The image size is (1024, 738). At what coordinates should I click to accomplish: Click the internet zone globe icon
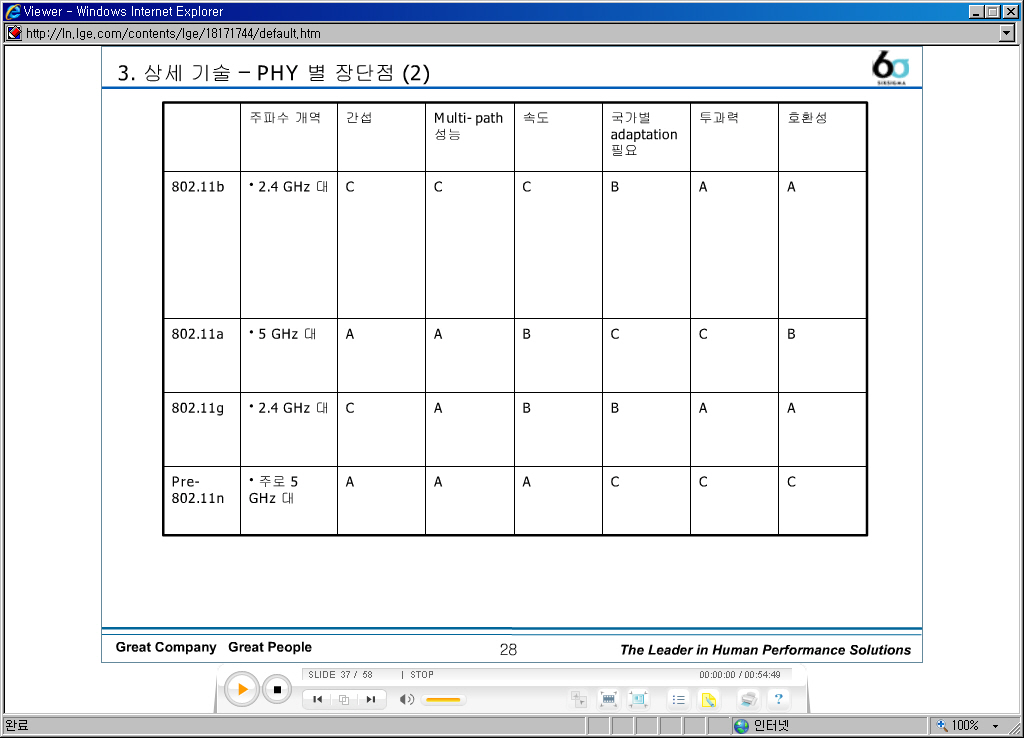(x=741, y=726)
